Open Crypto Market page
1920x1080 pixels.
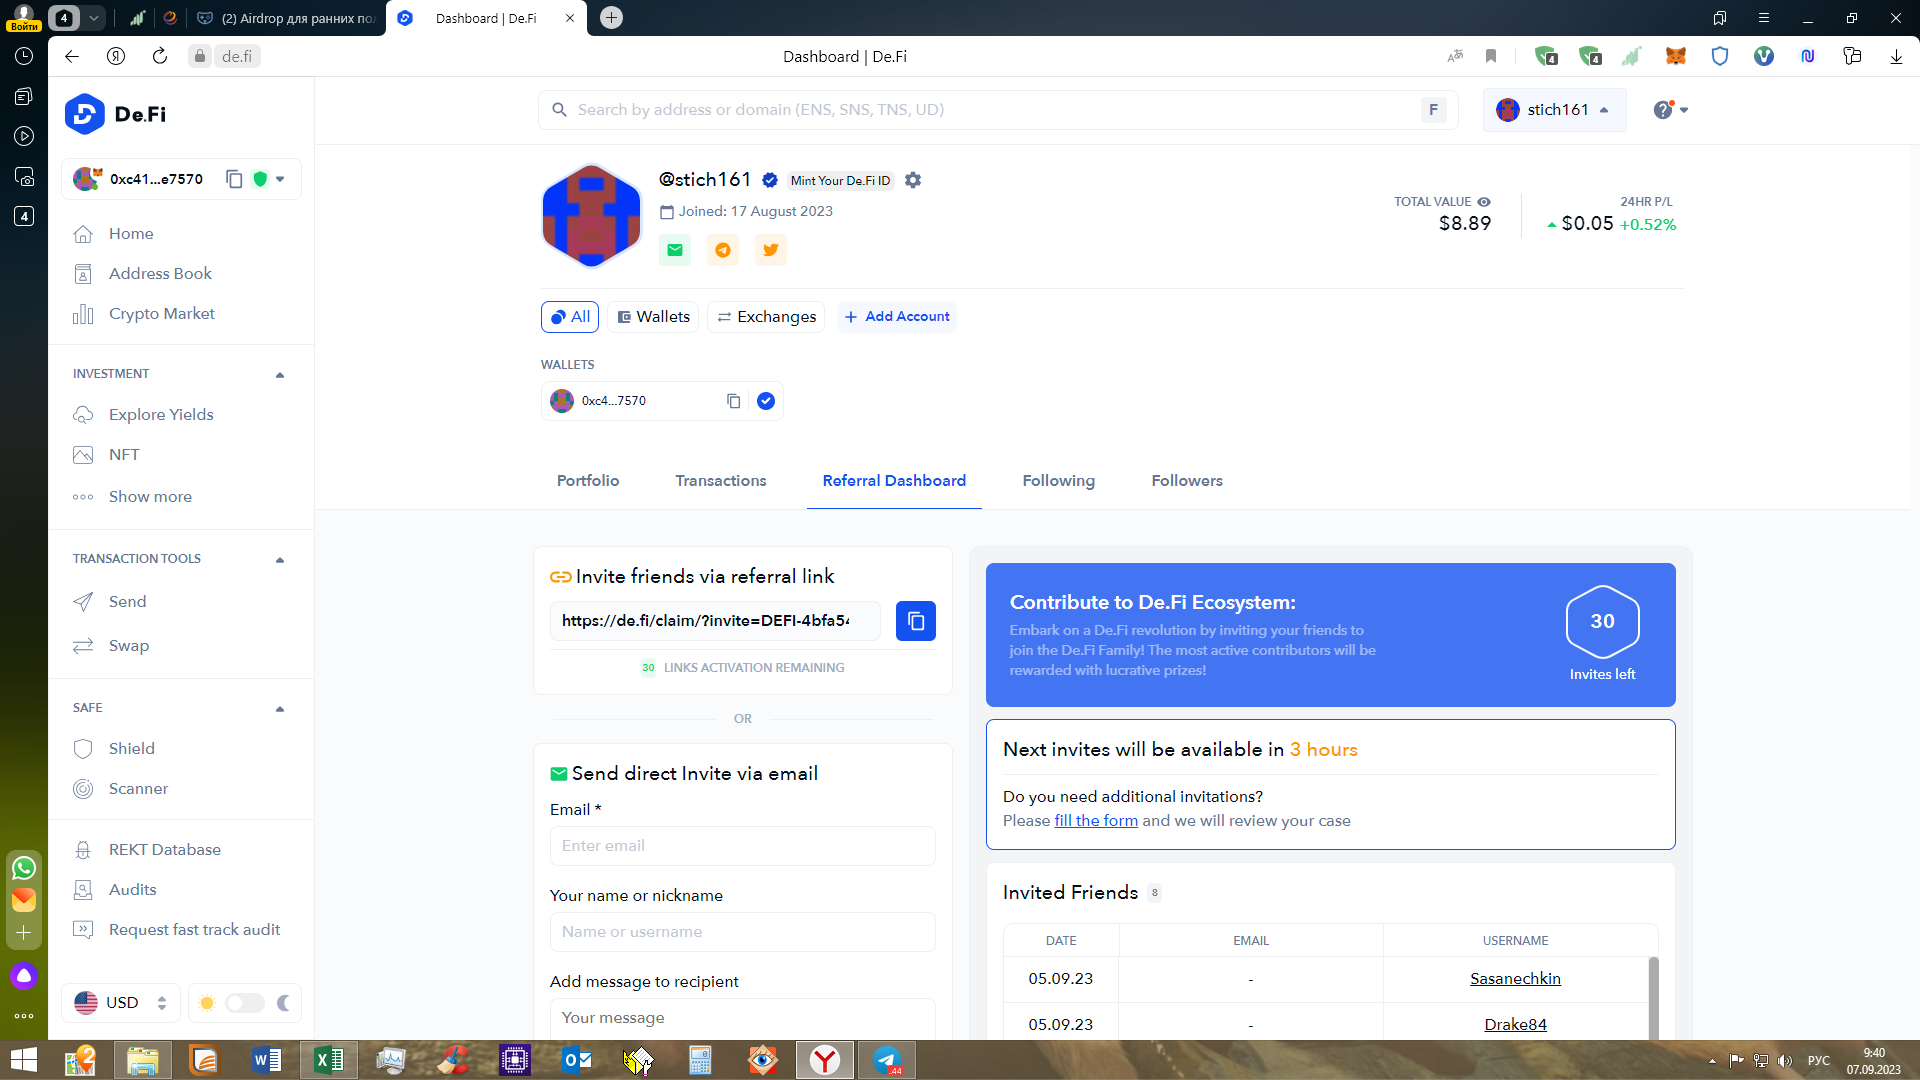162,314
